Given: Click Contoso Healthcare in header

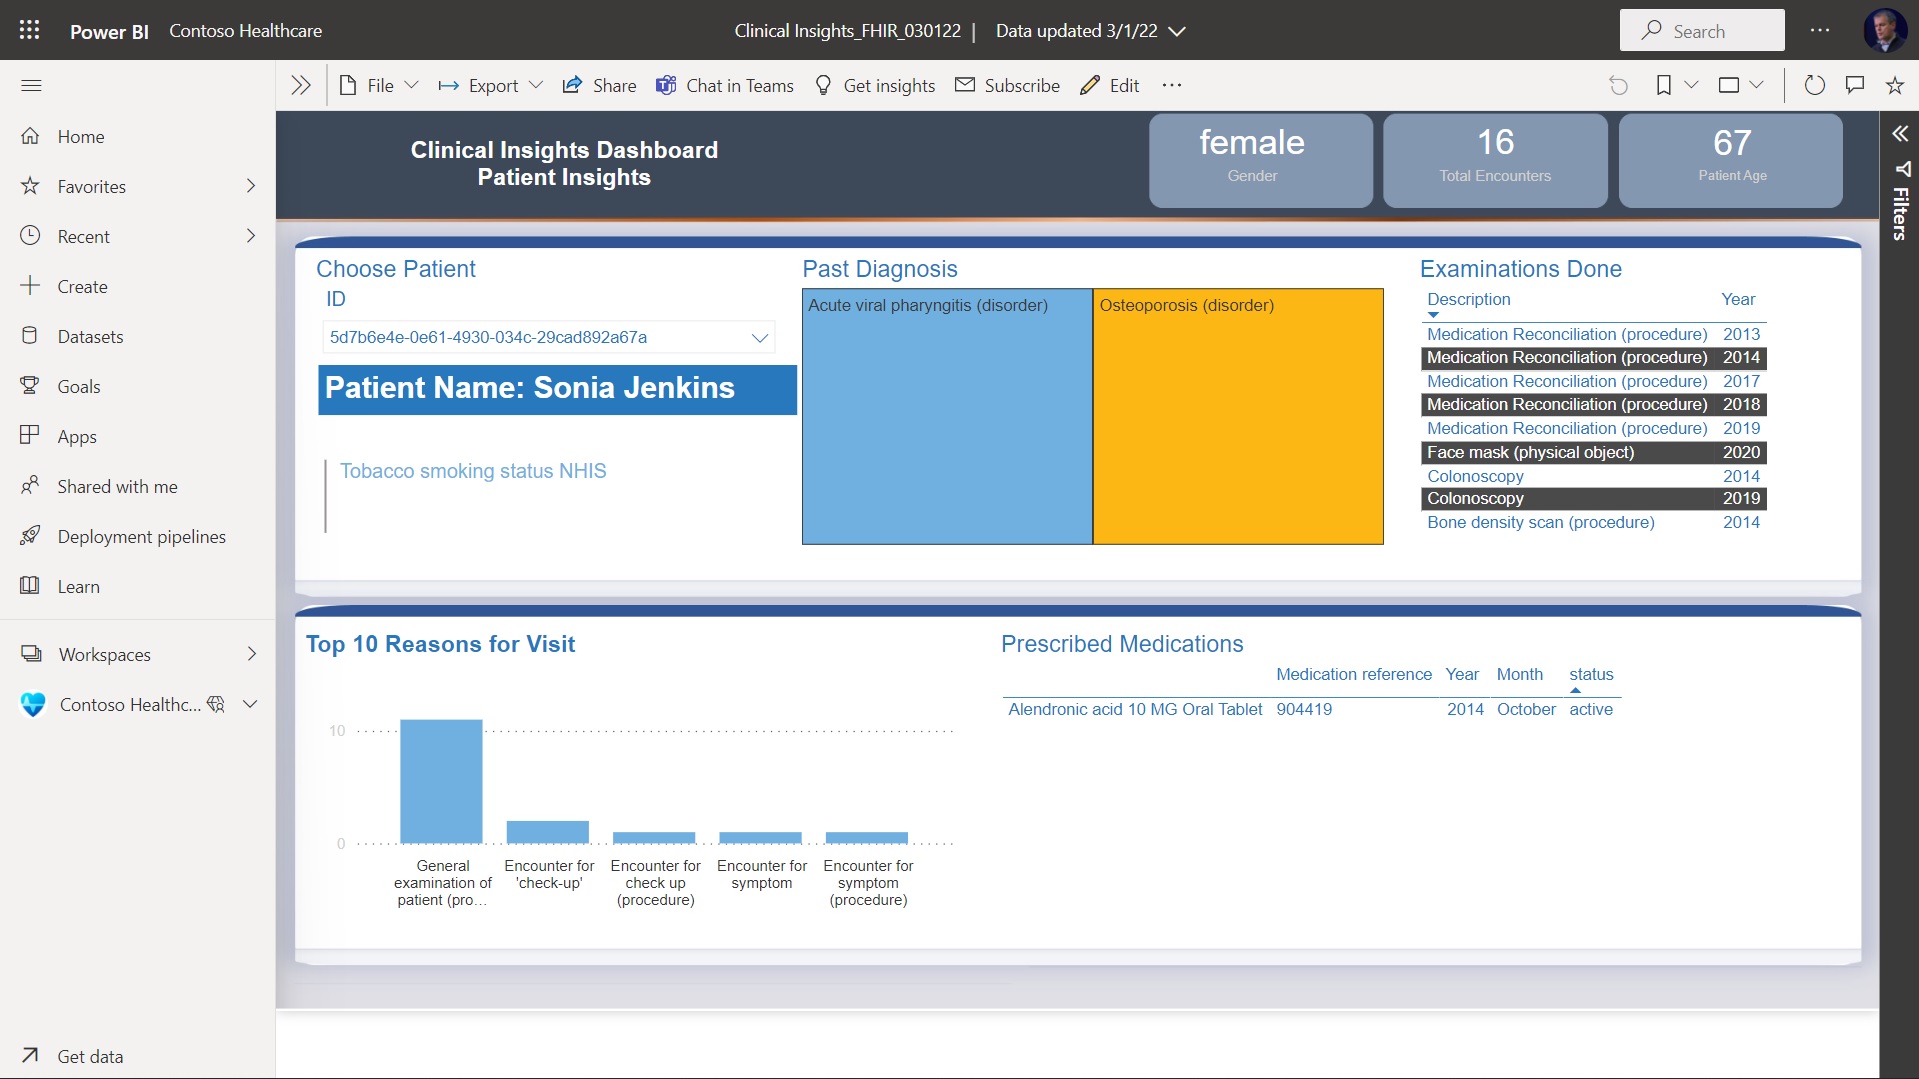Looking at the screenshot, I should 245,30.
